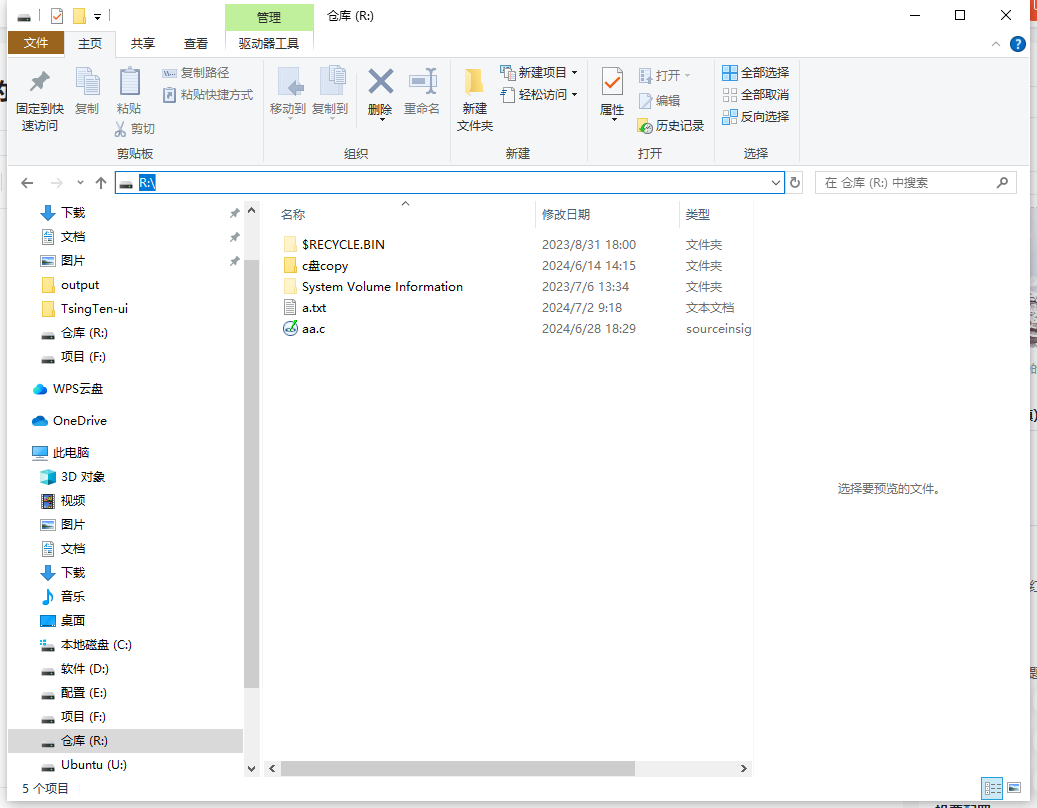Click the navigation pane vertical scrollbar
Image resolution: width=1037 pixels, height=808 pixels.
click(251, 474)
